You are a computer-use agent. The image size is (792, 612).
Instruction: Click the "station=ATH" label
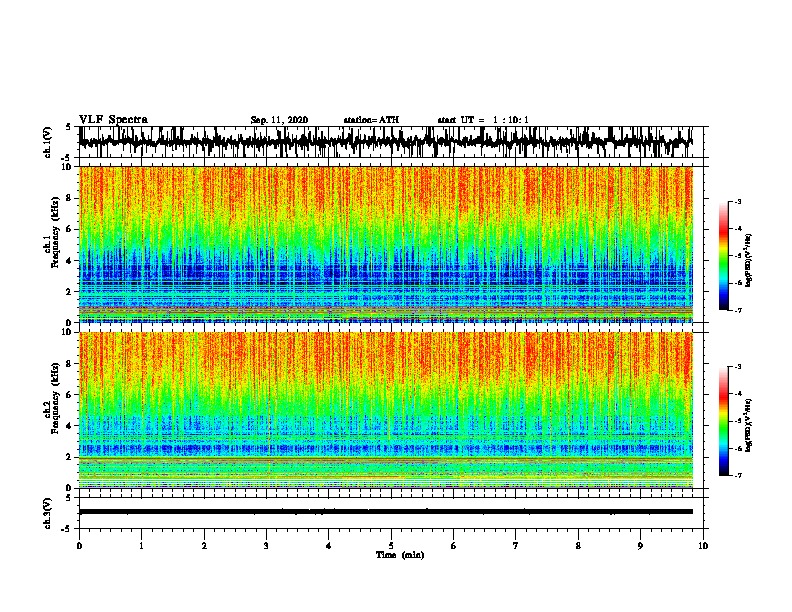click(371, 120)
